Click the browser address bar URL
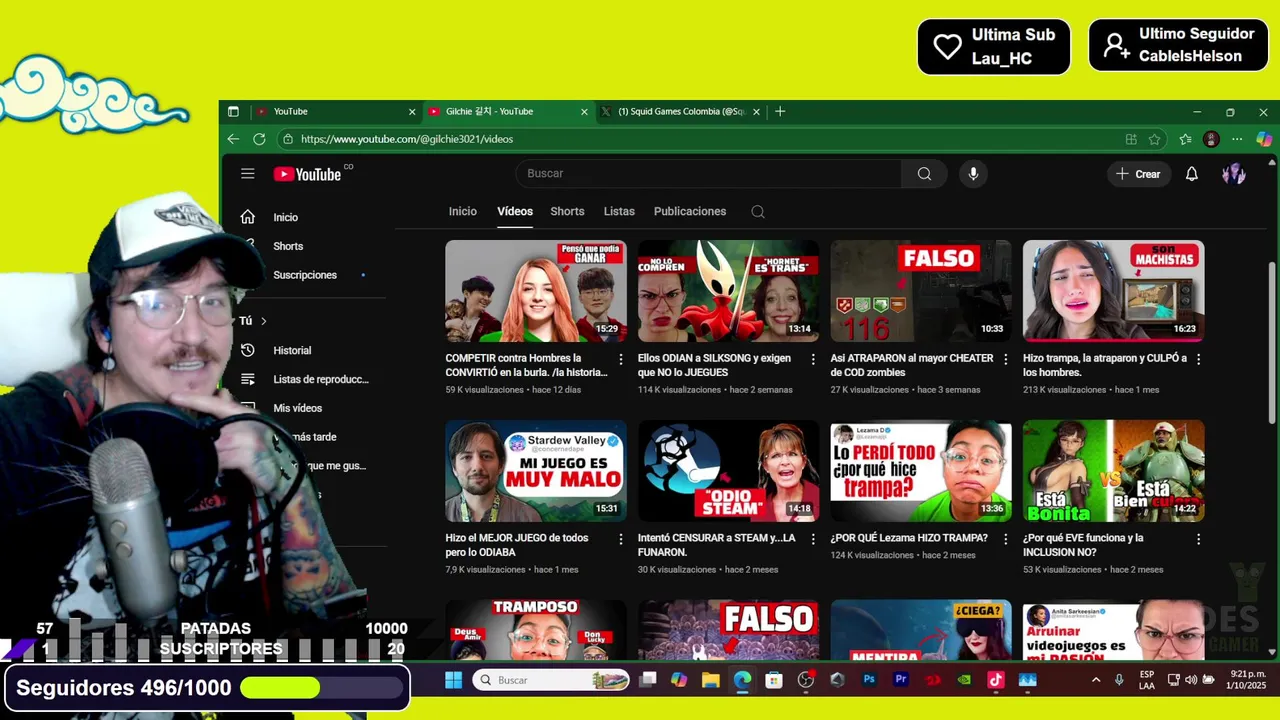 coord(406,139)
